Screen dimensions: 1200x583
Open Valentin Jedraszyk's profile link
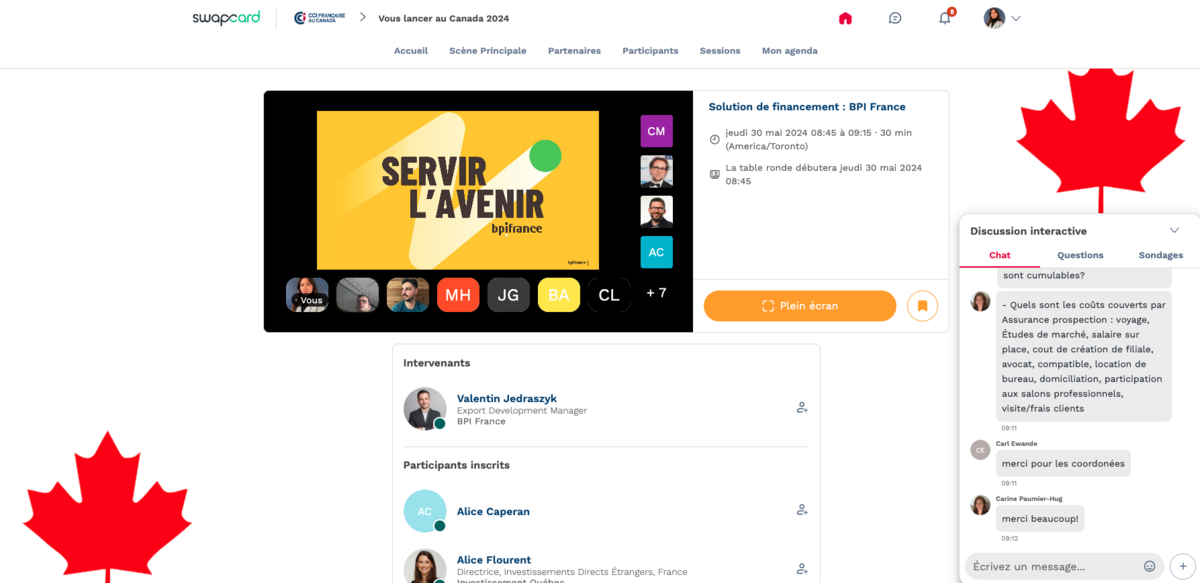506,398
